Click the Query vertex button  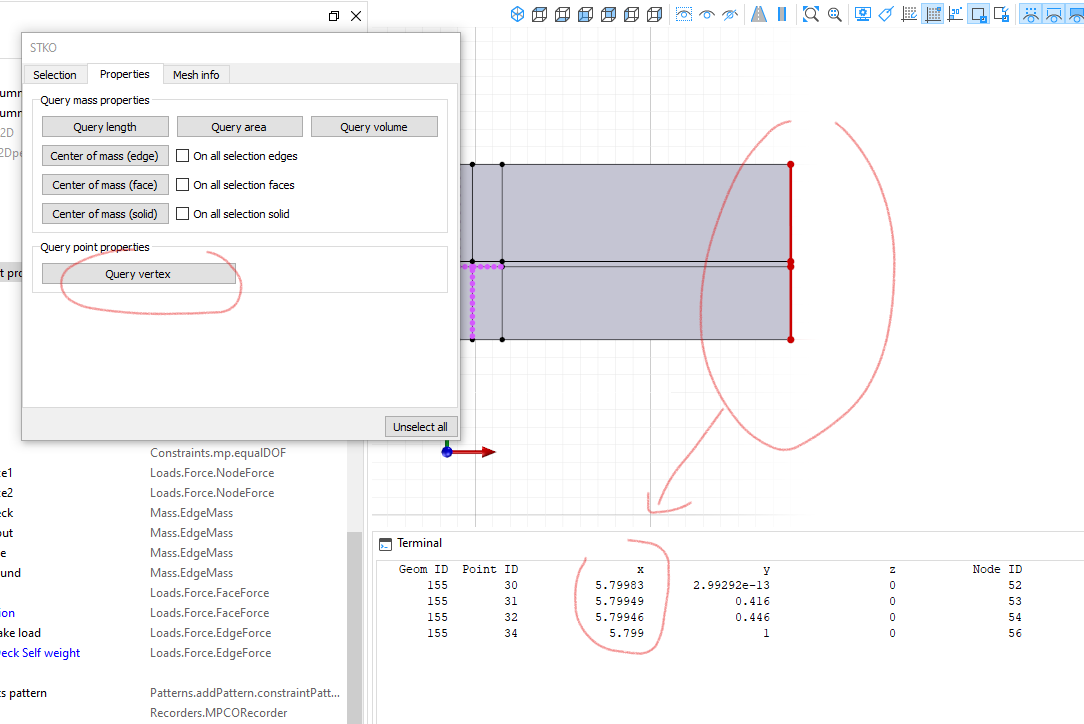(x=138, y=274)
